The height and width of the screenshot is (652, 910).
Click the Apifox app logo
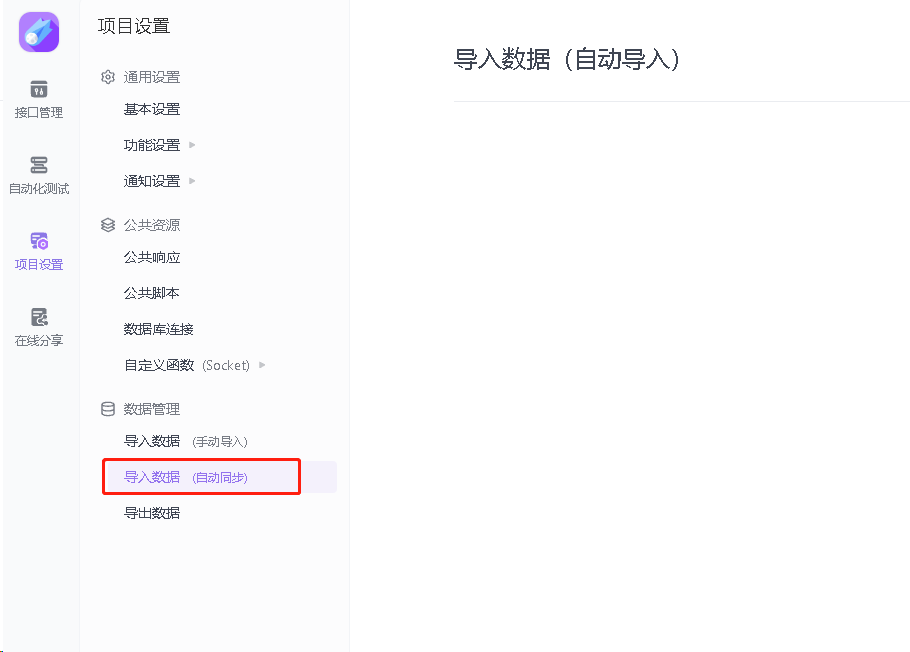point(39,32)
